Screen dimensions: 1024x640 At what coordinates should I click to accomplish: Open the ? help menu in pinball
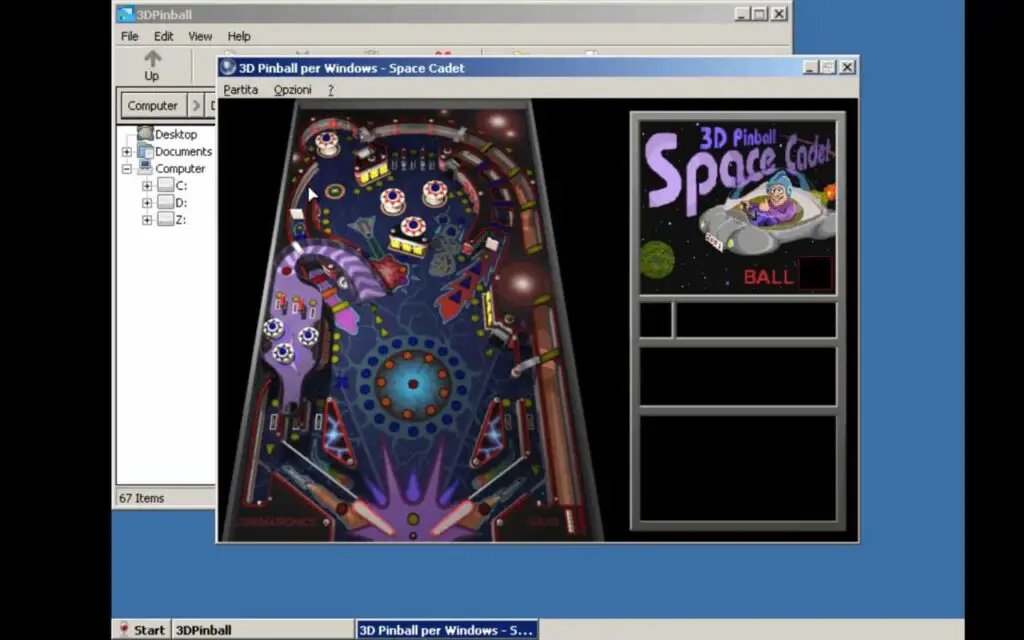[x=331, y=90]
